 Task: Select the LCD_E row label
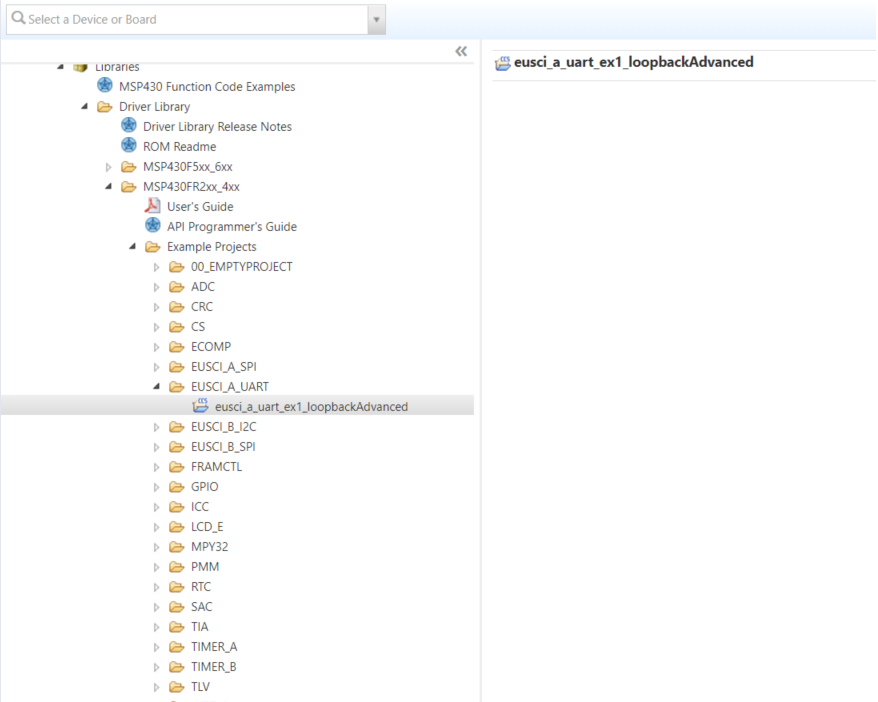[207, 527]
